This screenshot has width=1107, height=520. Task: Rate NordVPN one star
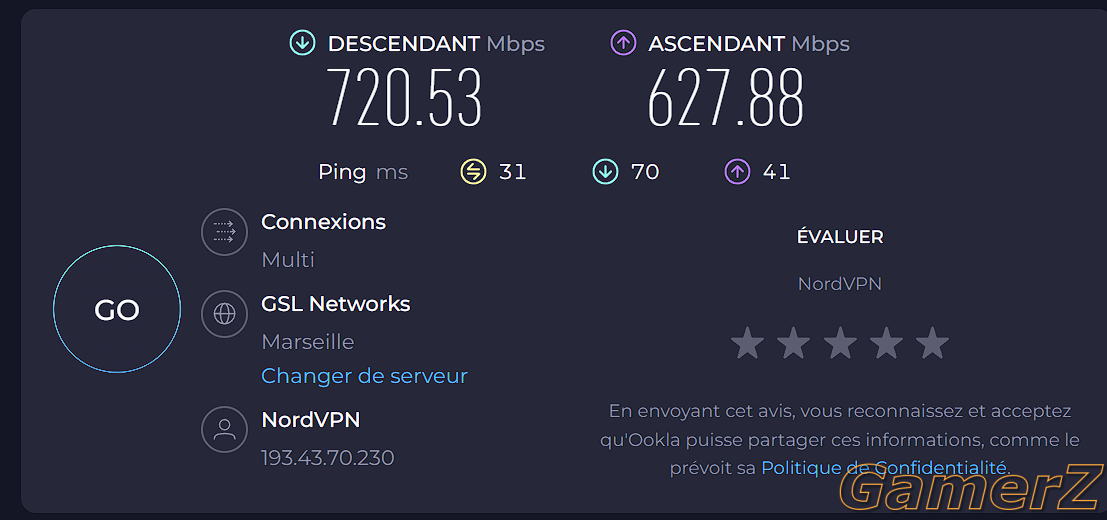tap(748, 343)
